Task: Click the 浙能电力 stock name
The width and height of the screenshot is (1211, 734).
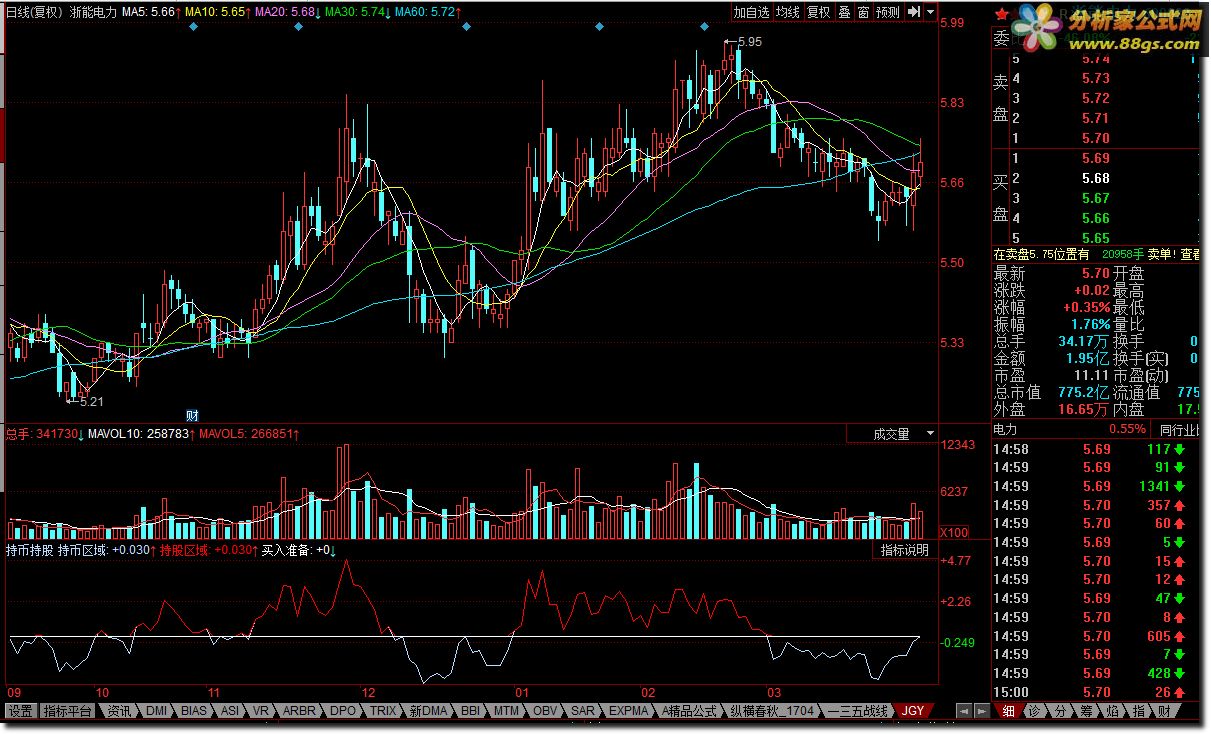Action: [x=93, y=12]
